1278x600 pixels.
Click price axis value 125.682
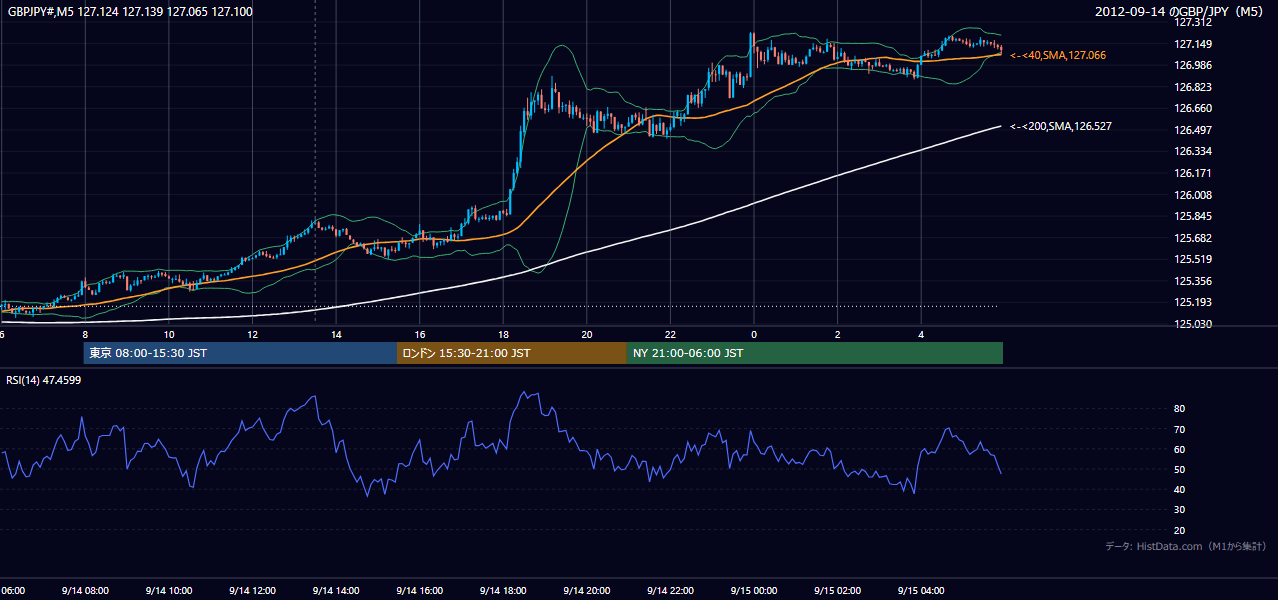(x=1193, y=238)
